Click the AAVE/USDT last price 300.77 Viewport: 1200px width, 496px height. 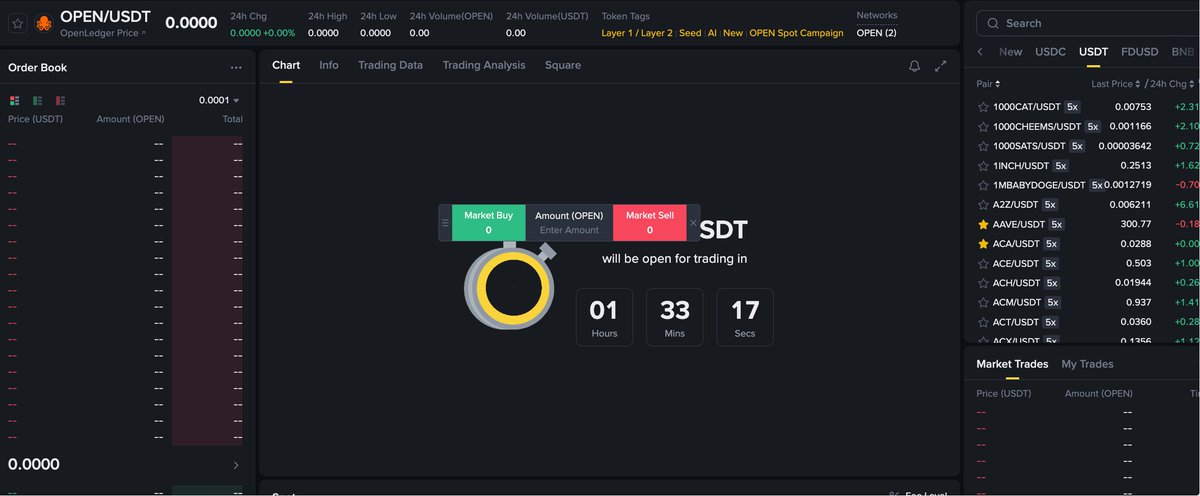pyautogui.click(x=1136, y=224)
